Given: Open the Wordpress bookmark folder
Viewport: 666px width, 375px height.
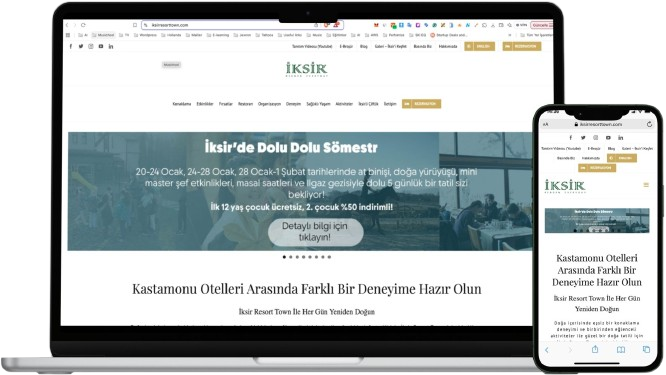Looking at the screenshot, I should click(x=145, y=35).
